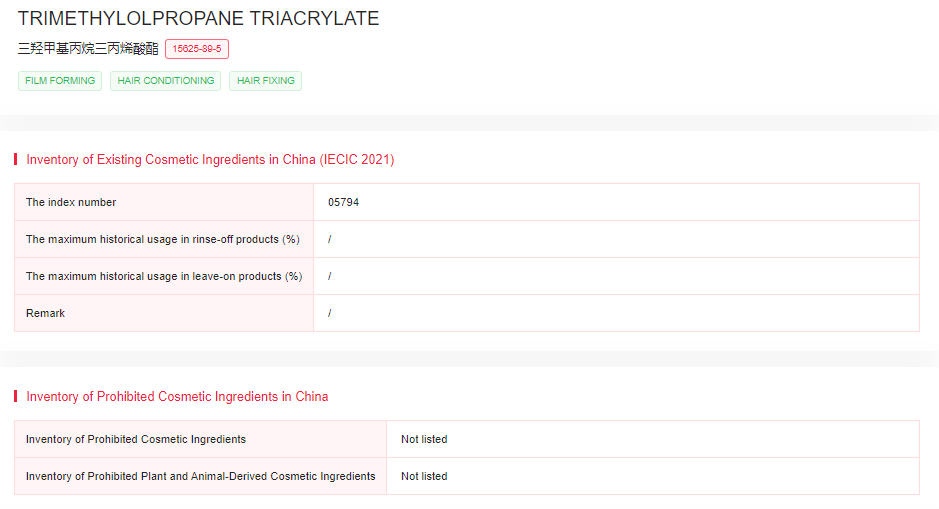
Task: Click 'Not listed' for Plant and Animal-Derived Ingredients
Action: click(x=424, y=476)
